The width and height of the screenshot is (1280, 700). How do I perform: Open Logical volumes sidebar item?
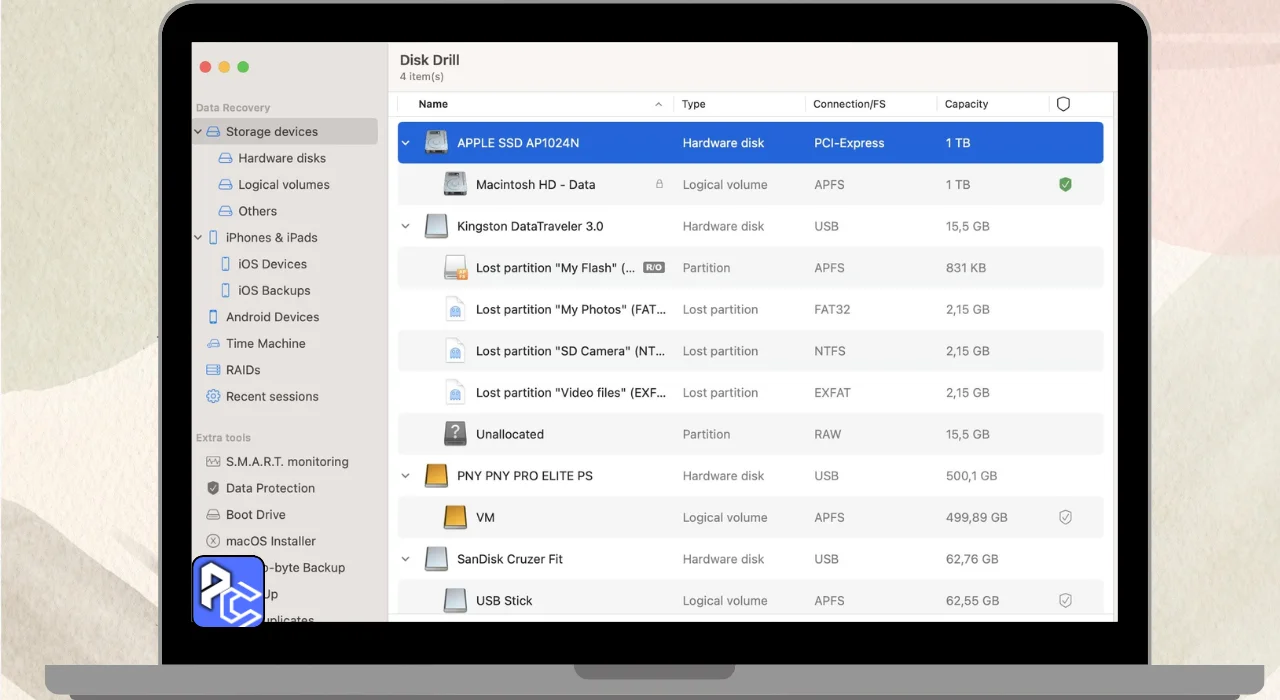(283, 185)
